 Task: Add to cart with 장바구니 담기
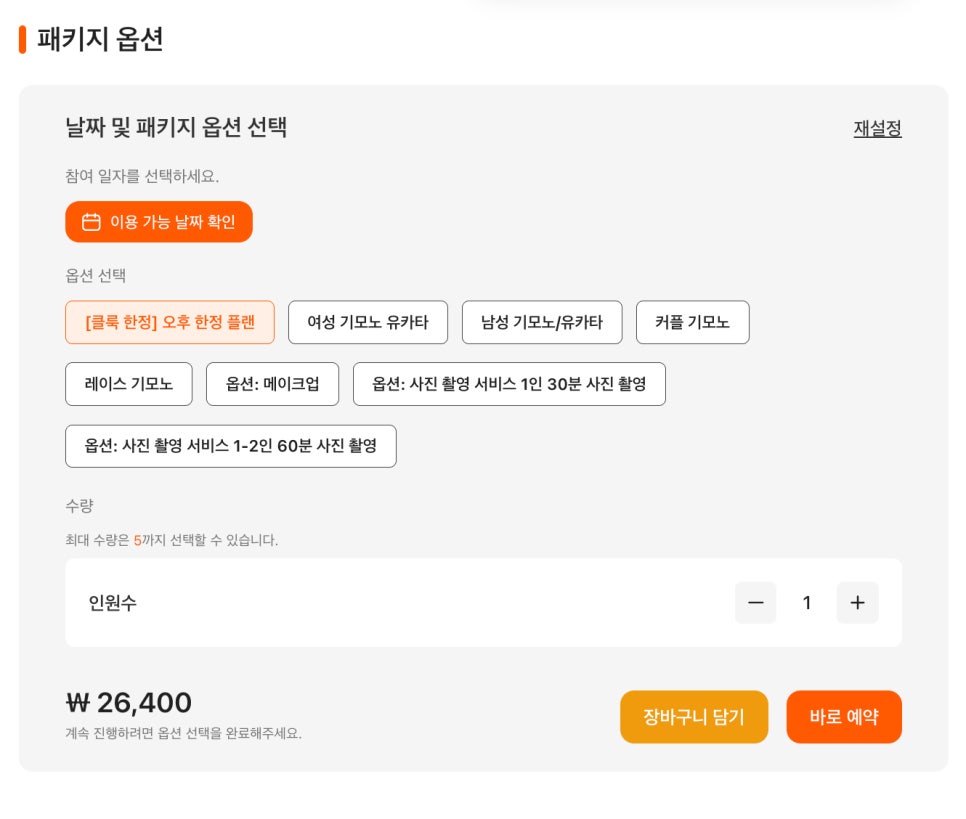coord(694,717)
